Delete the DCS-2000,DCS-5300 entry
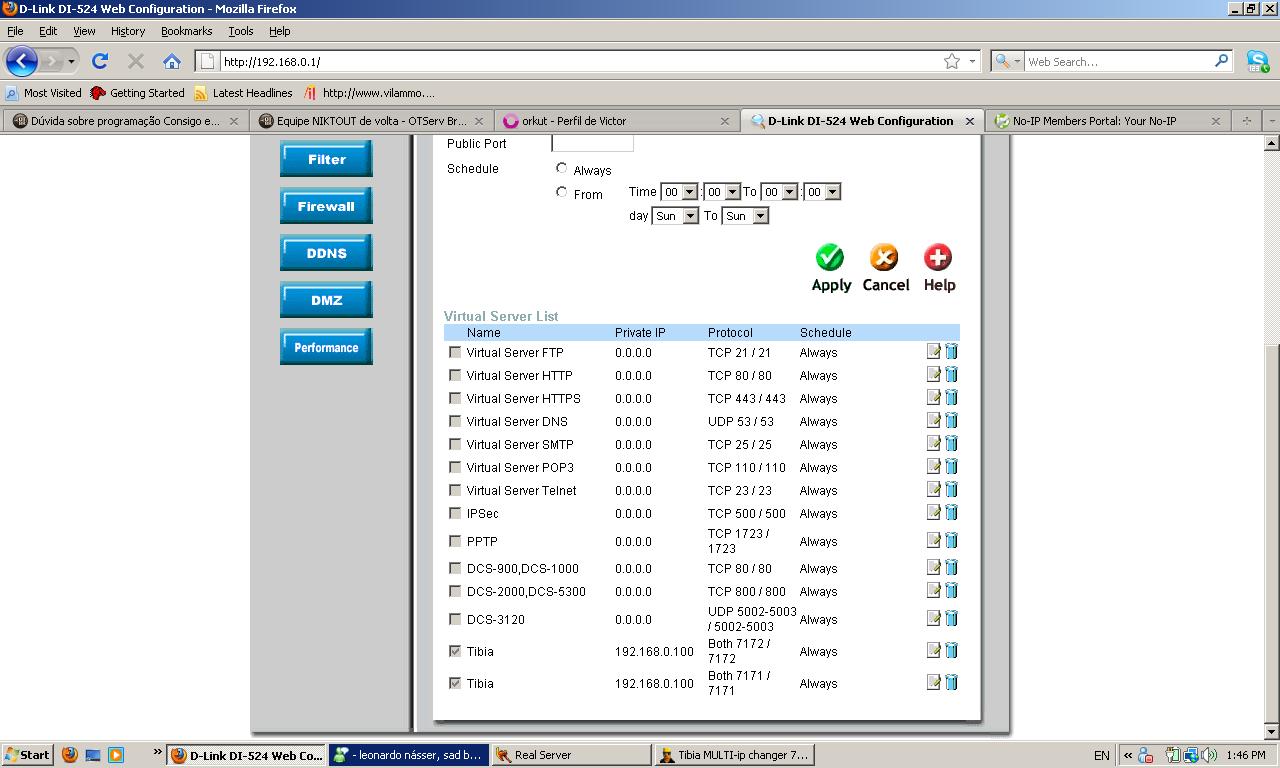Image resolution: width=1280 pixels, height=768 pixels. coord(951,590)
